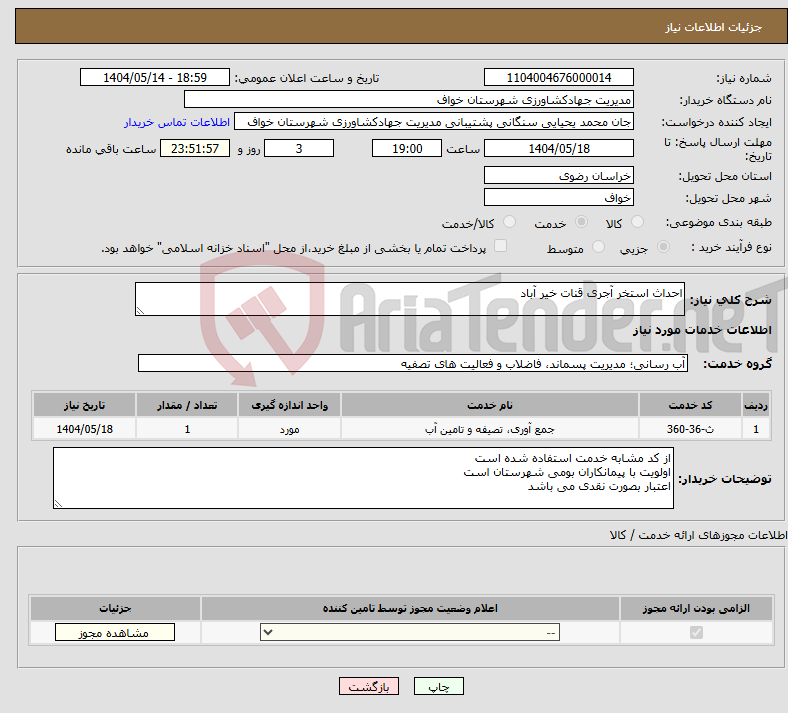Click the deadline time field 19:00

[407, 148]
